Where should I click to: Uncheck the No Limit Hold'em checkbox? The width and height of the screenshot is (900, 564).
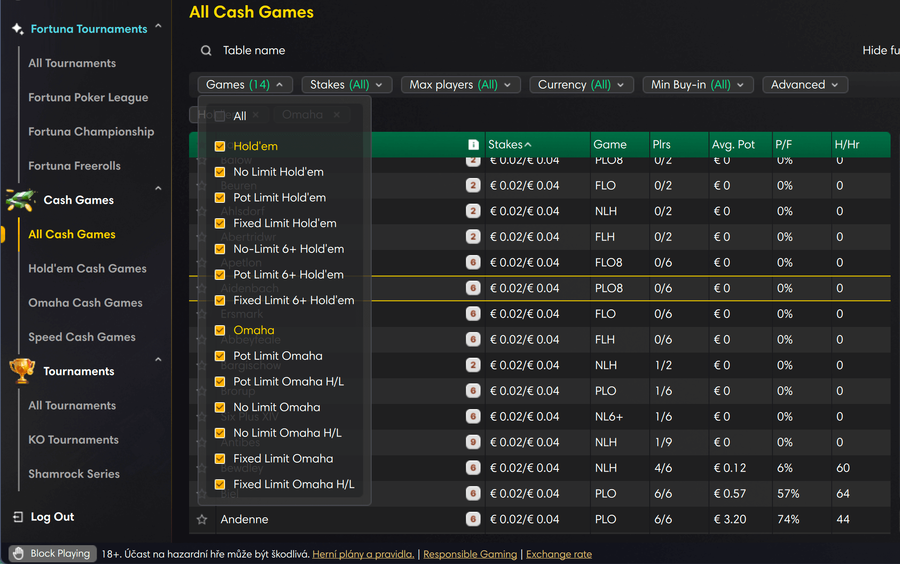220,172
